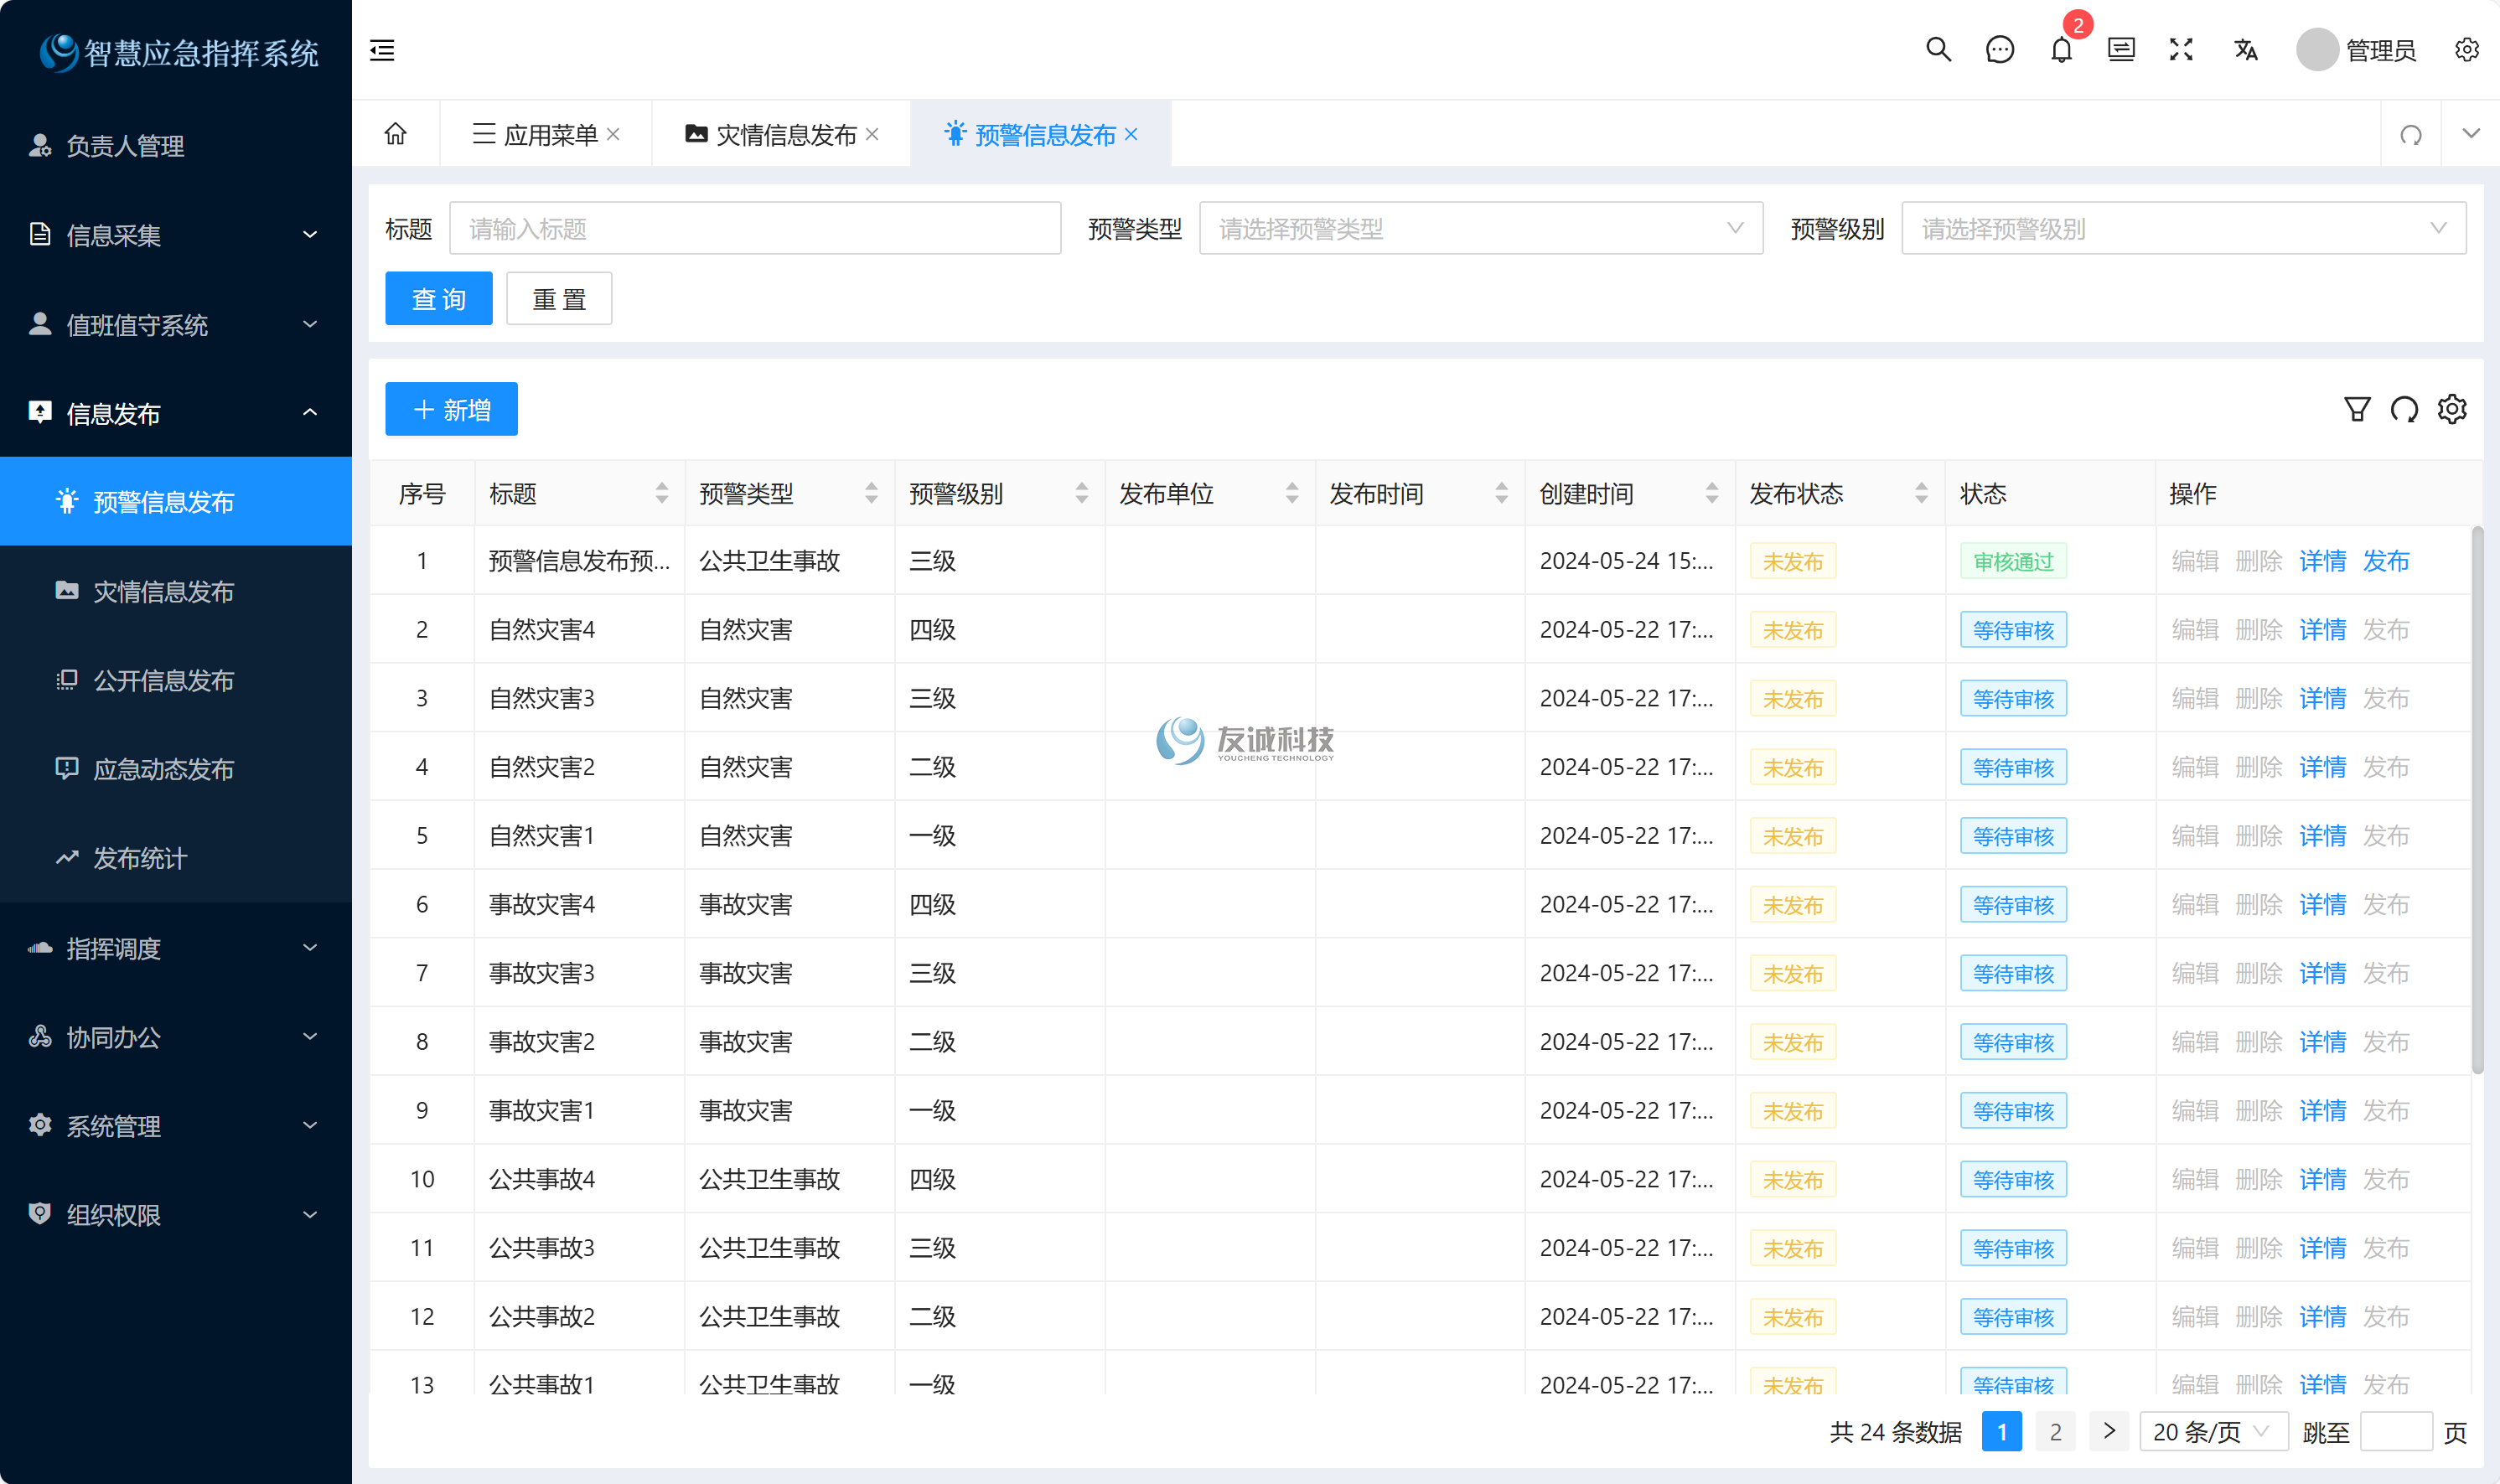
Task: Expand the 值班值守系统 sidebar menu
Action: pos(176,324)
